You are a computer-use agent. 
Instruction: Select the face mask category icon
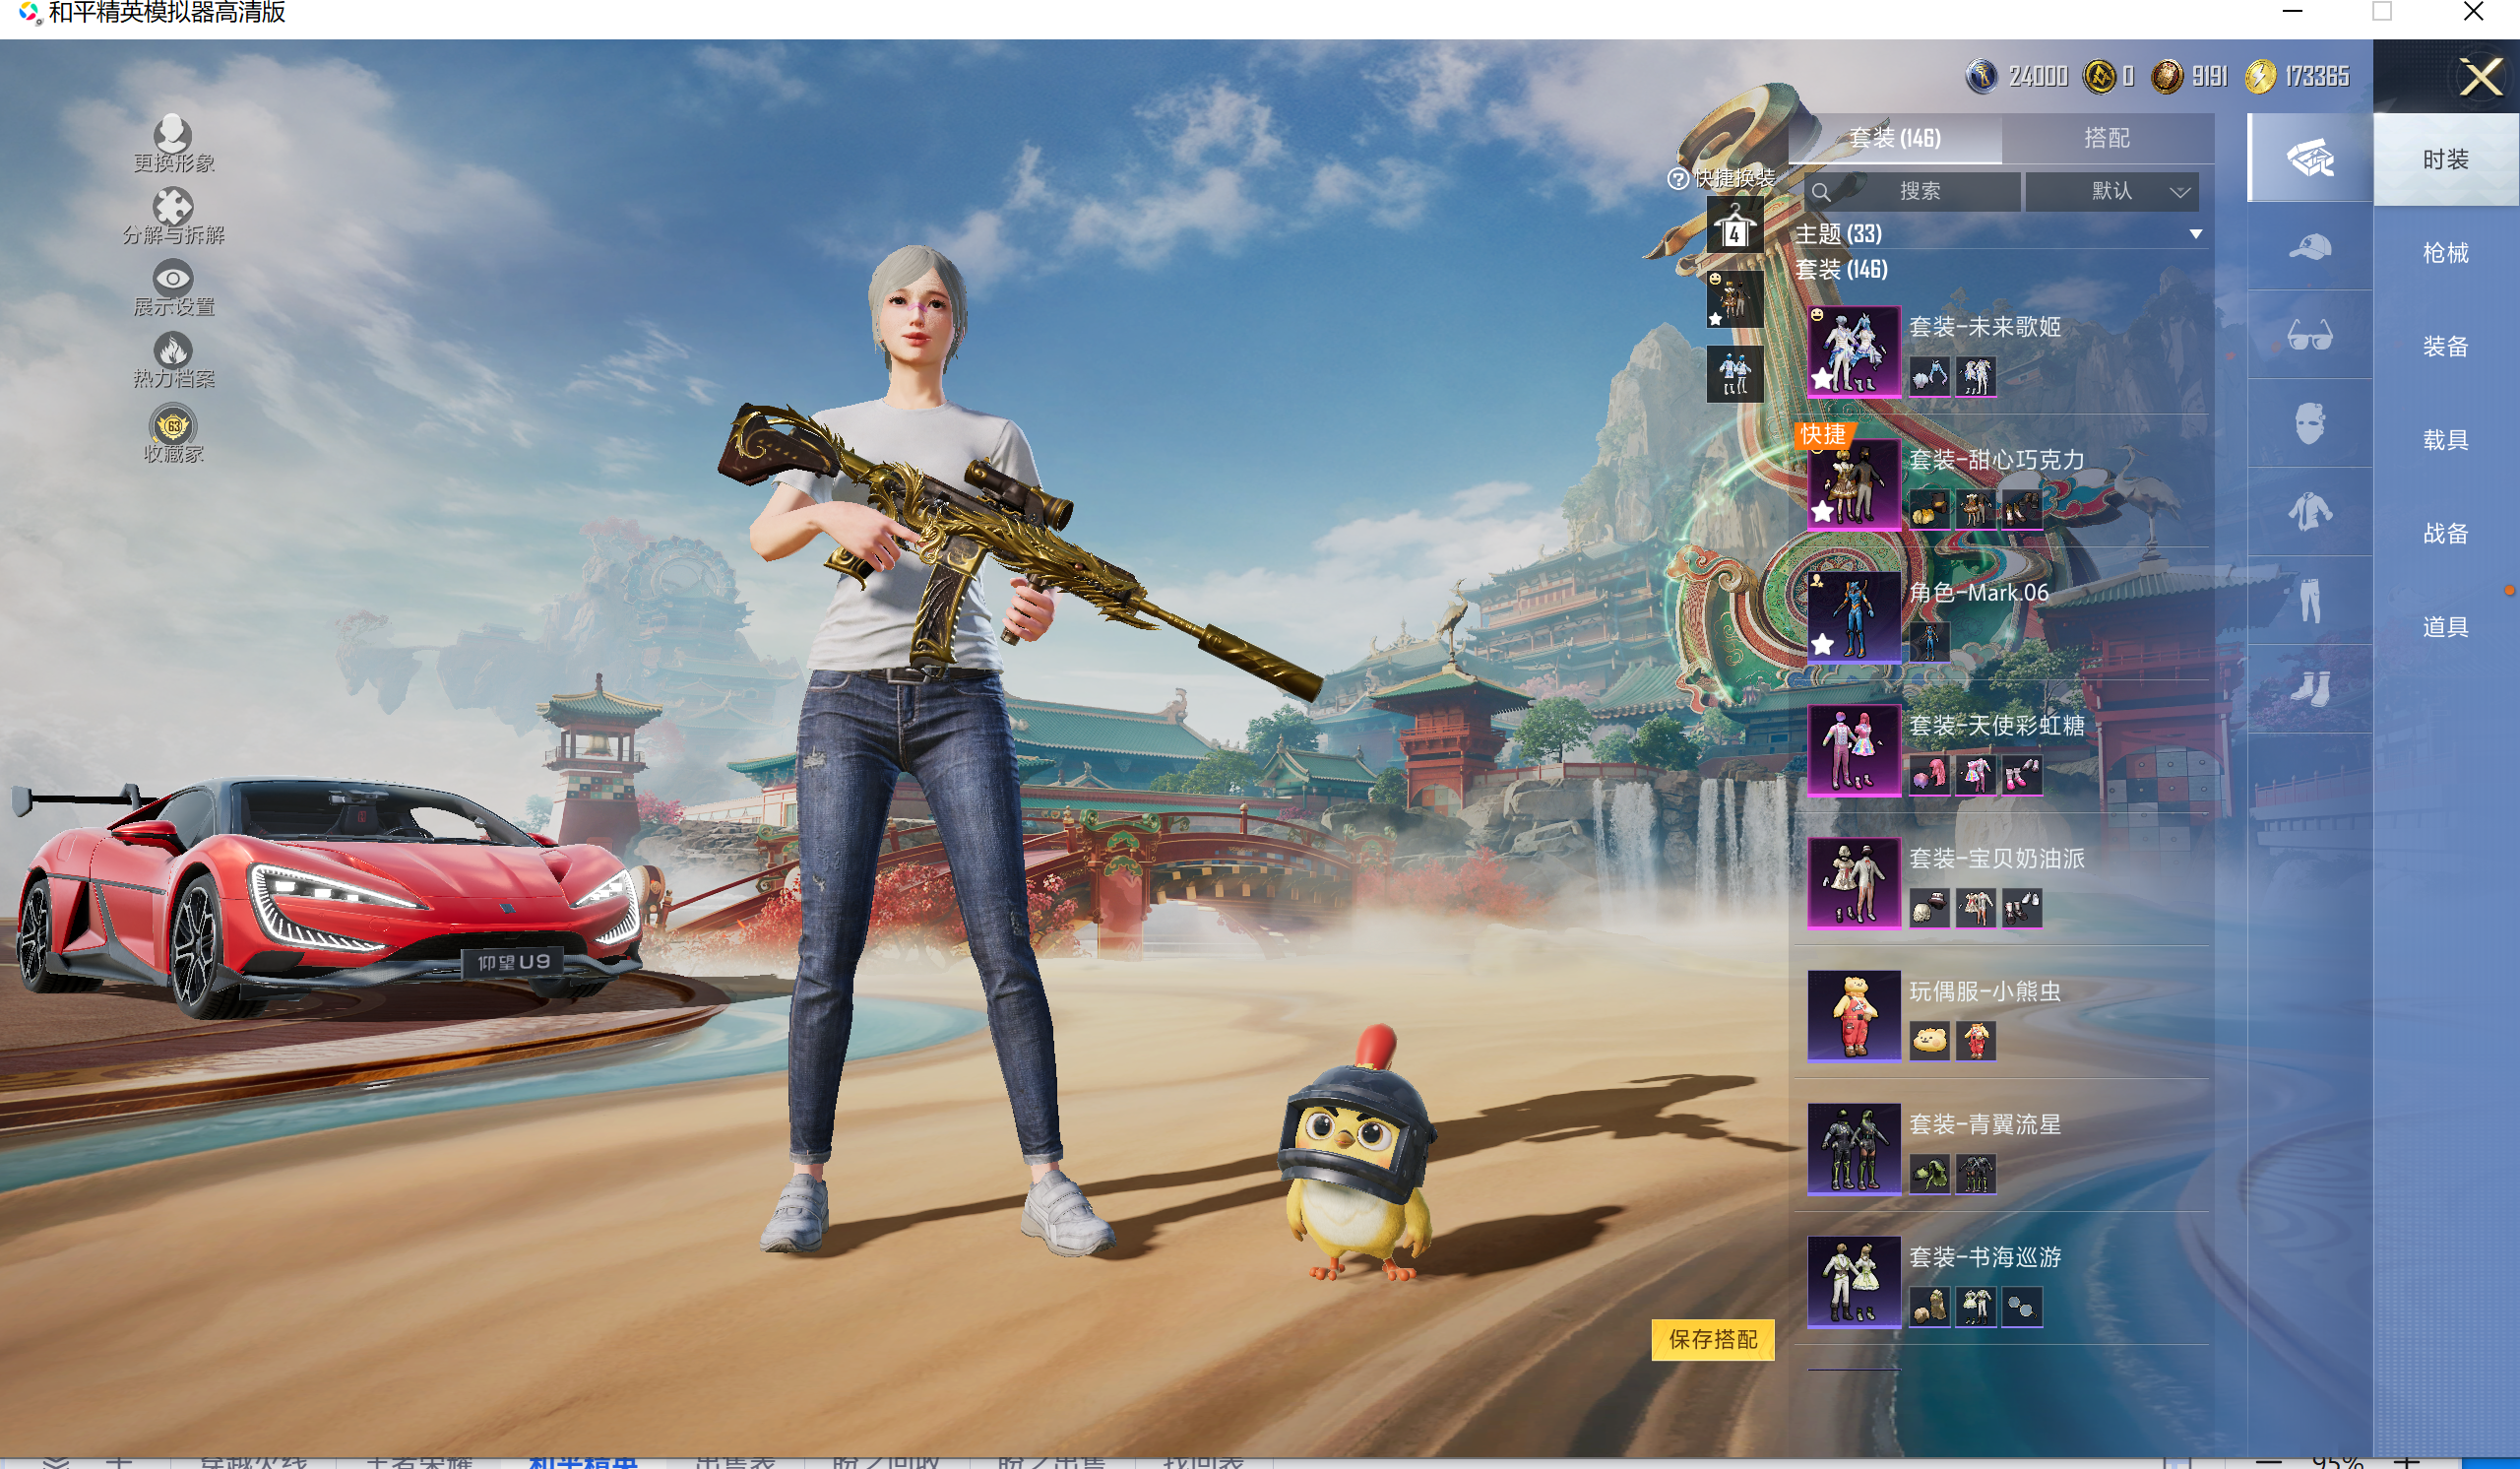(x=2310, y=424)
